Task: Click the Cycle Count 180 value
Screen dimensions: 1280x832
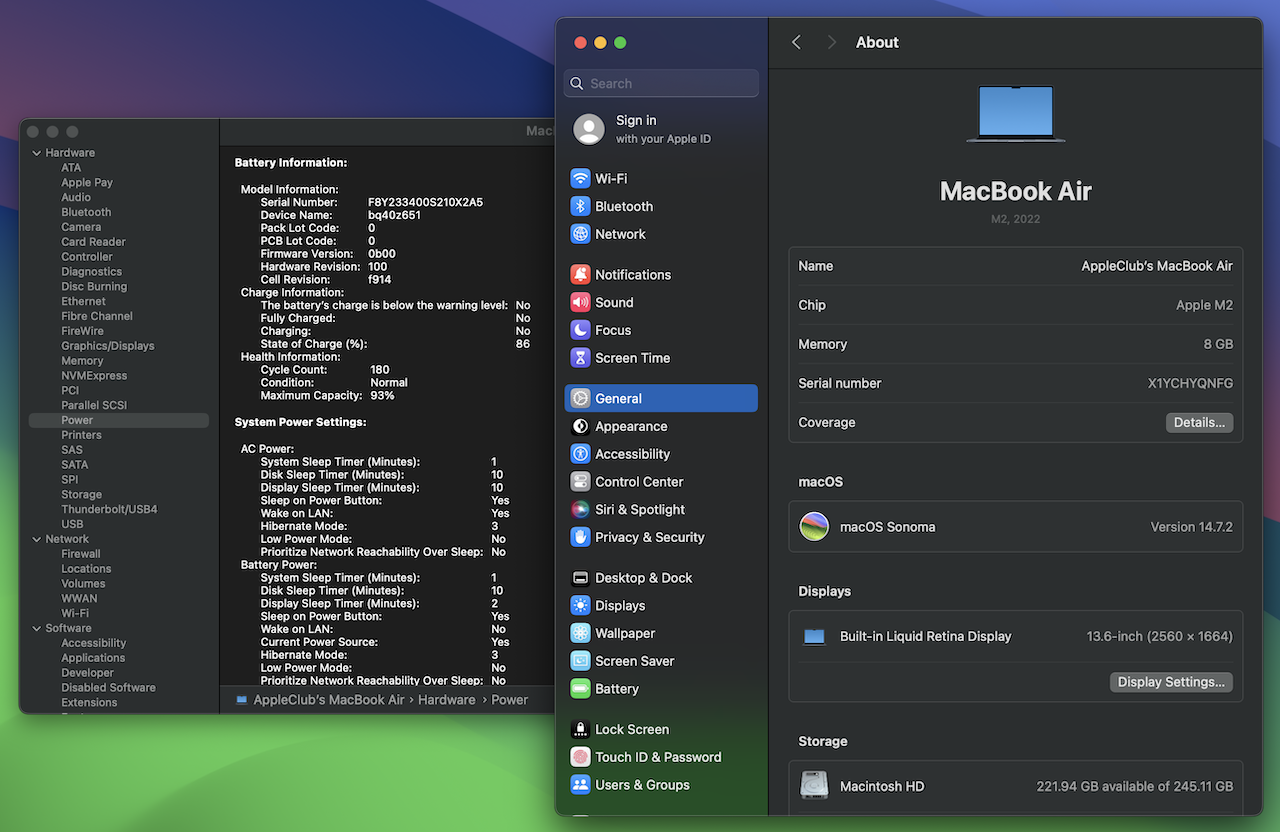Action: [x=379, y=370]
